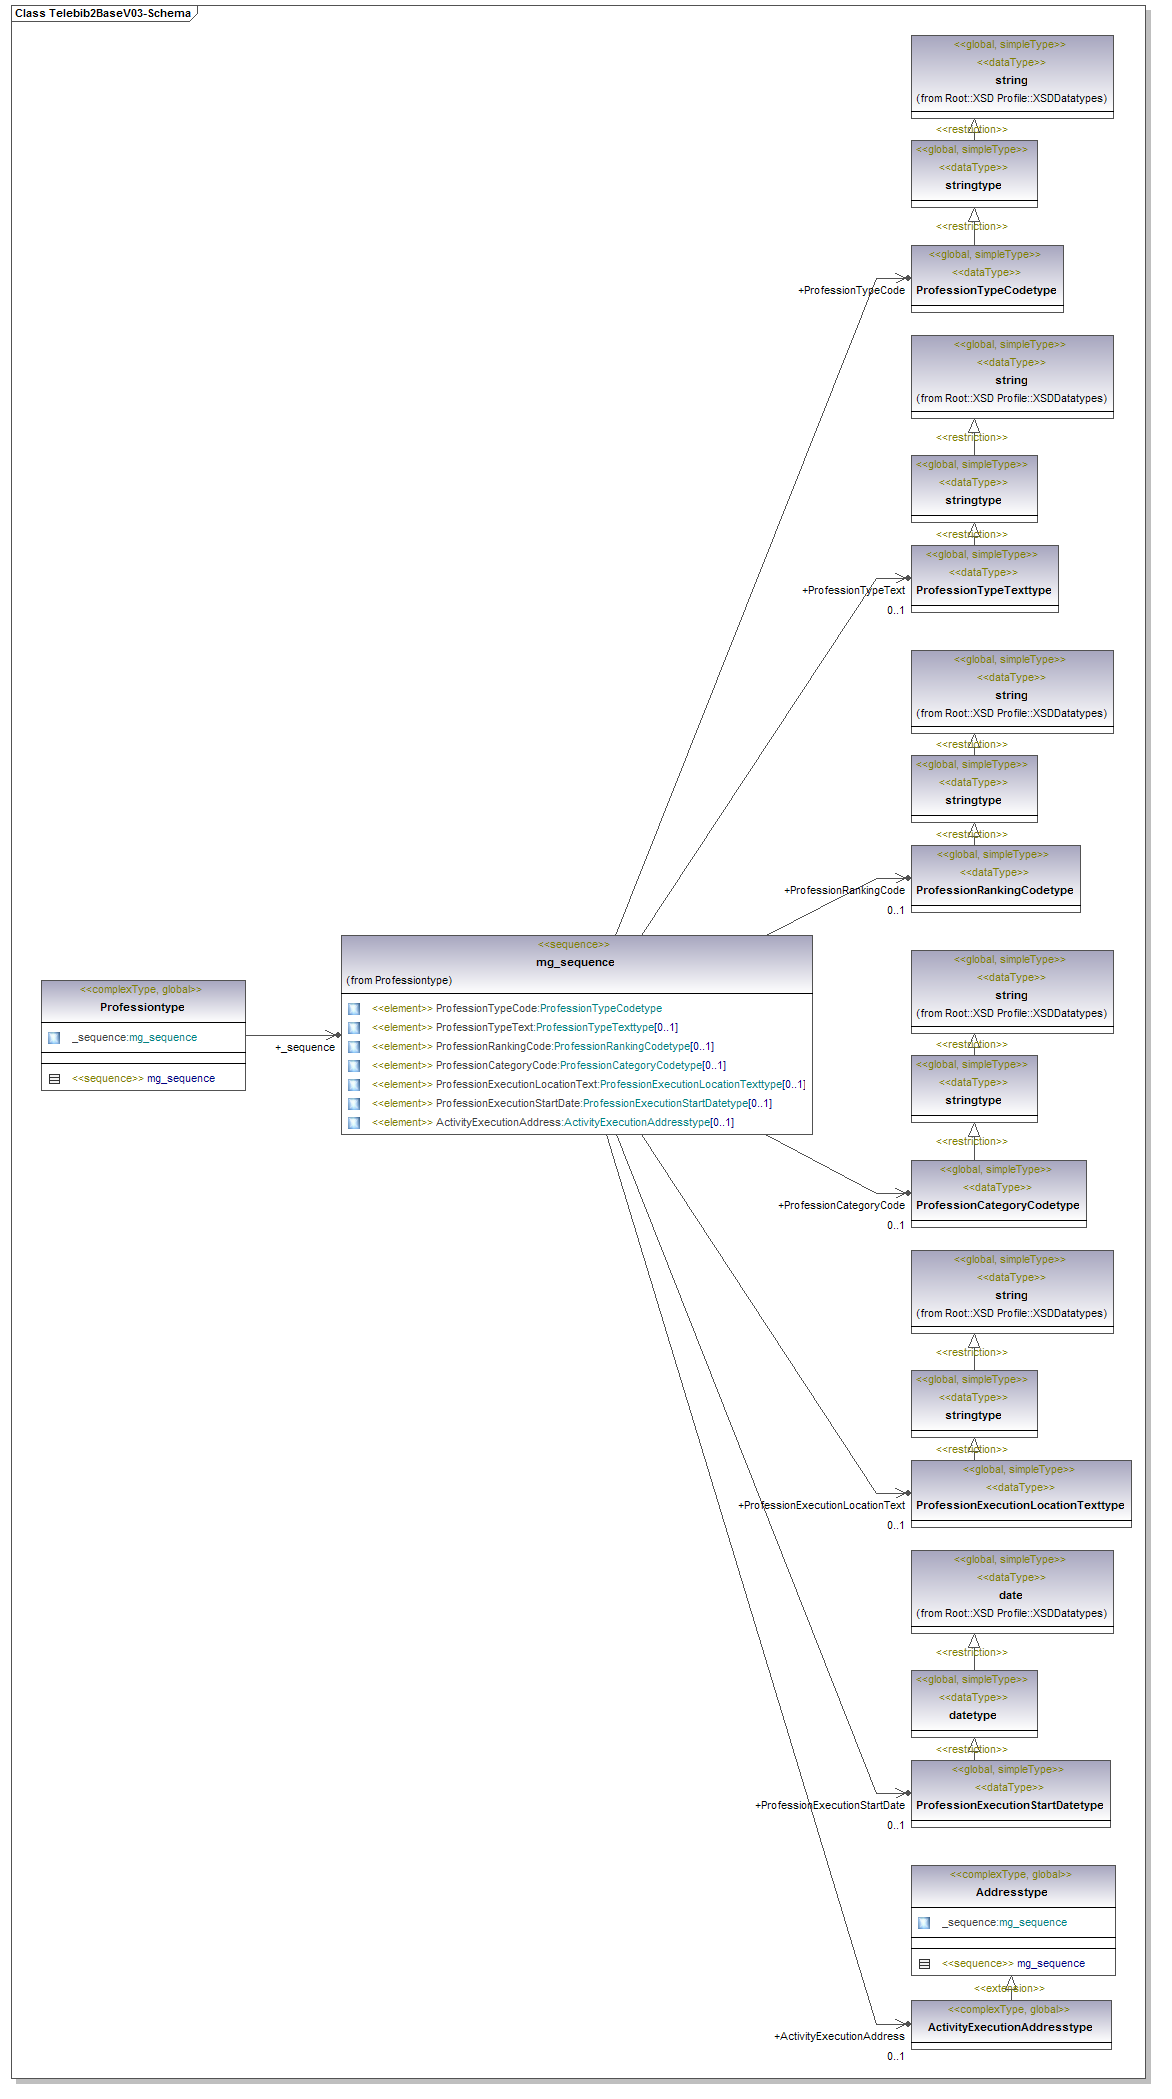Click the _sequence attribute icon in Professiontype
The width and height of the screenshot is (1172, 2099).
54,1038
